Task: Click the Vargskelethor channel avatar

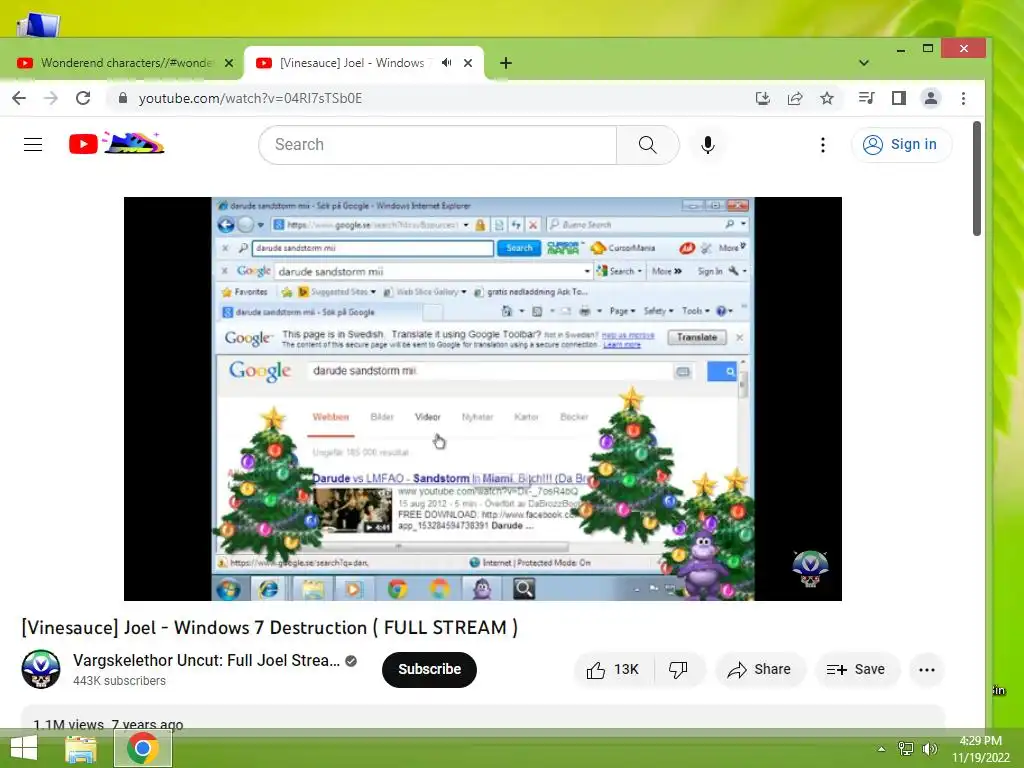Action: pos(41,669)
